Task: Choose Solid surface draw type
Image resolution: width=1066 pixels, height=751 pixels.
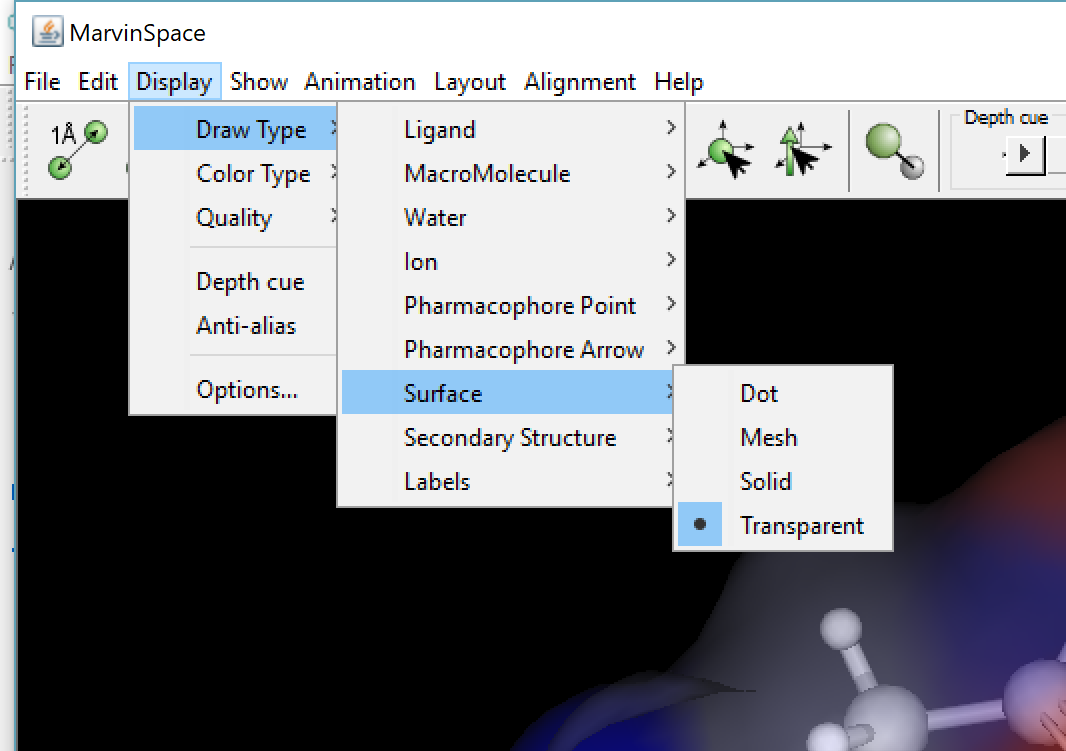Action: 765,482
